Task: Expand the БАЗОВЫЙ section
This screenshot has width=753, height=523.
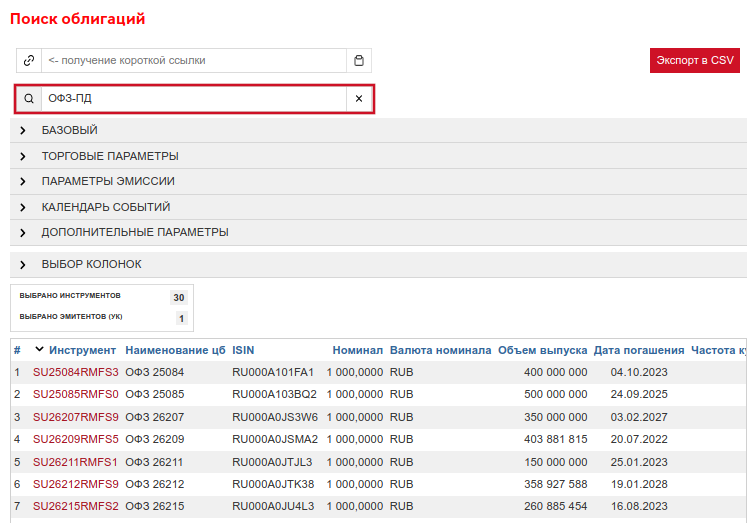Action: 378,130
